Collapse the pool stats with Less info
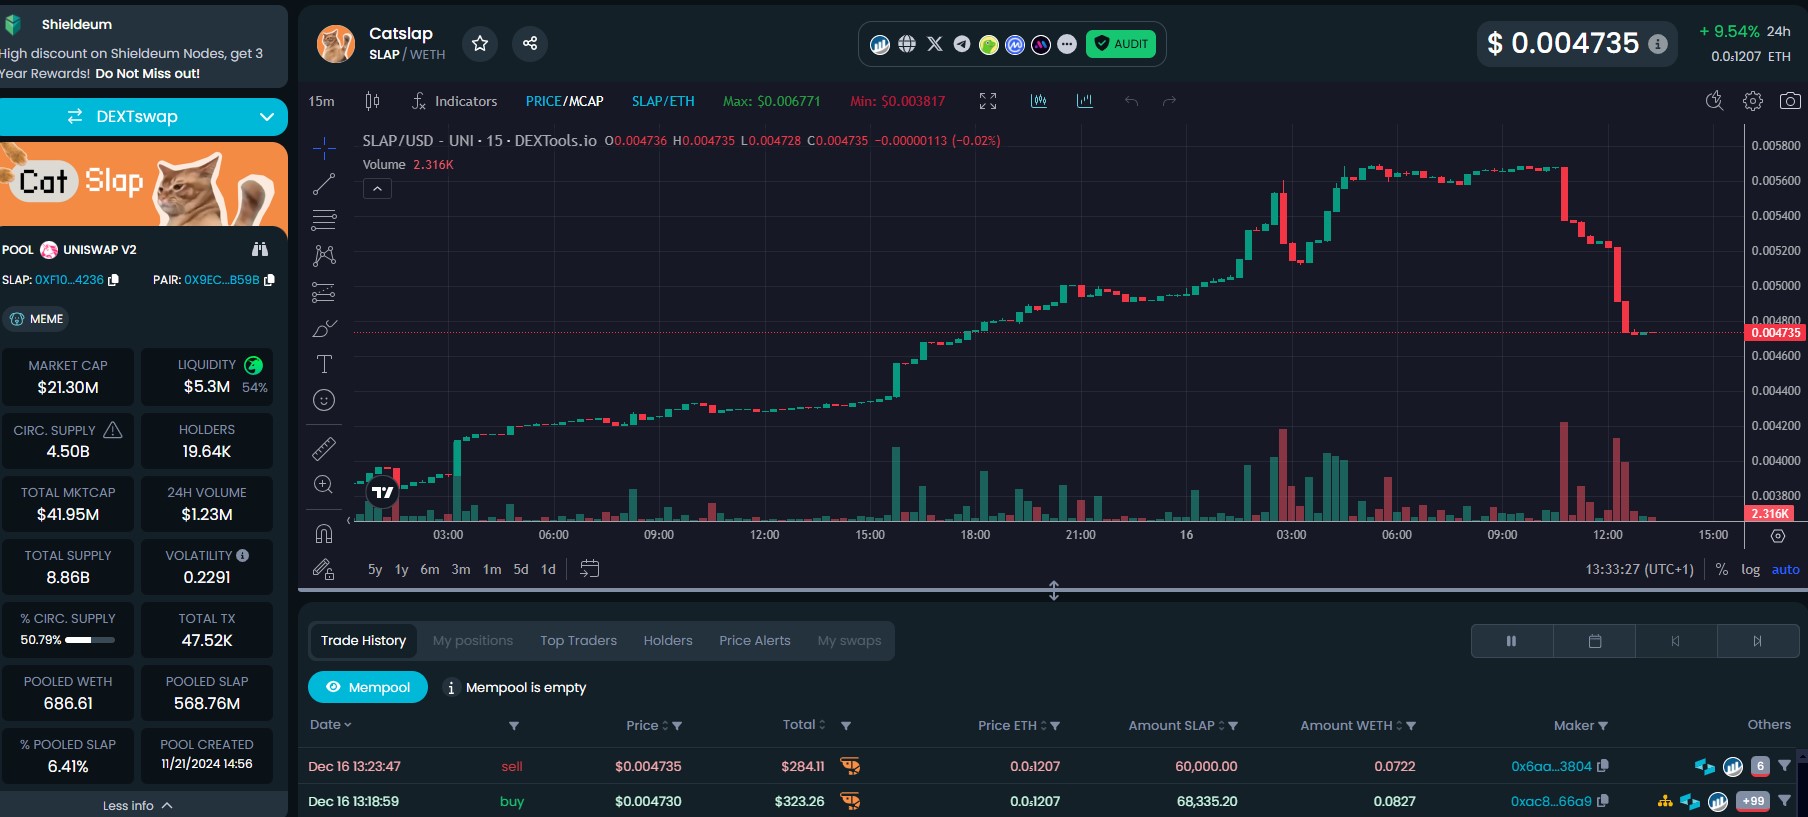This screenshot has width=1808, height=817. pyautogui.click(x=138, y=805)
